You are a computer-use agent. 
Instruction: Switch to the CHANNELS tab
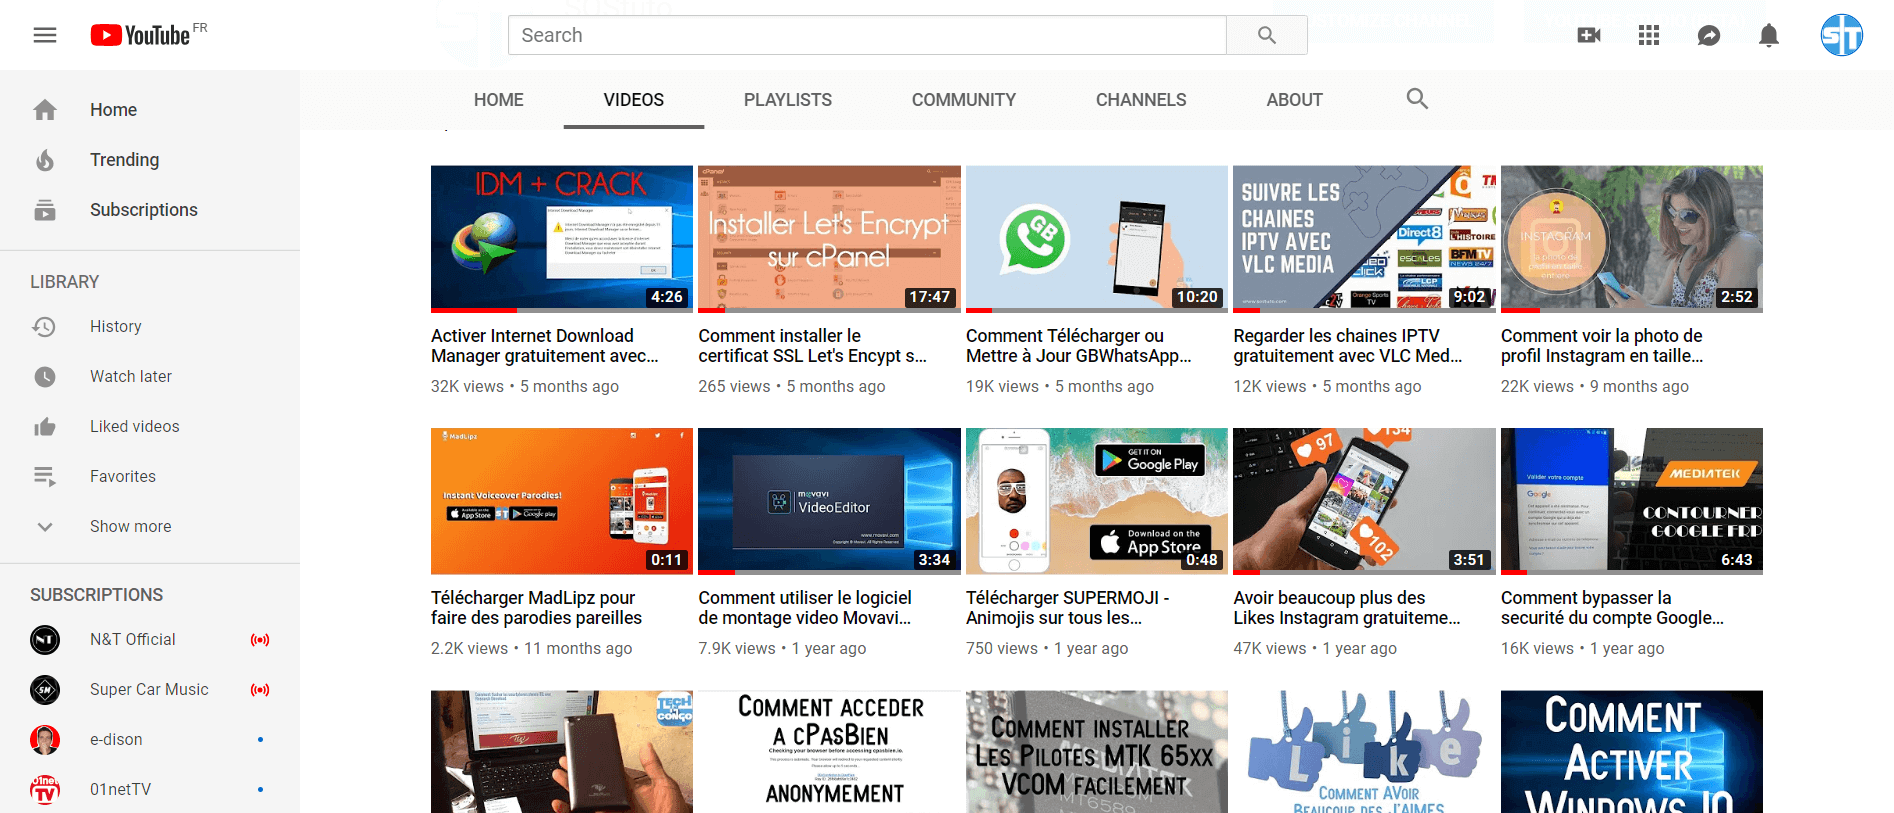point(1141,100)
